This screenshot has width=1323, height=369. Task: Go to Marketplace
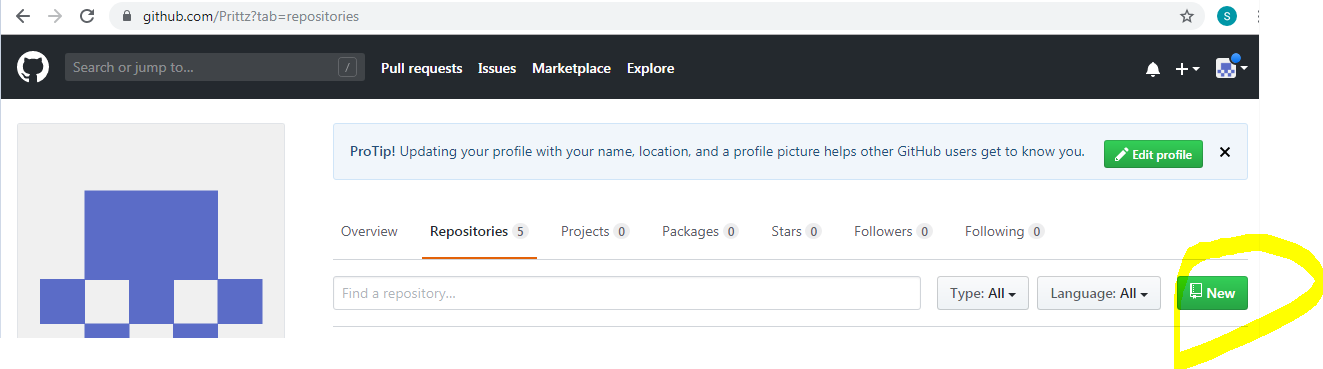click(x=571, y=68)
